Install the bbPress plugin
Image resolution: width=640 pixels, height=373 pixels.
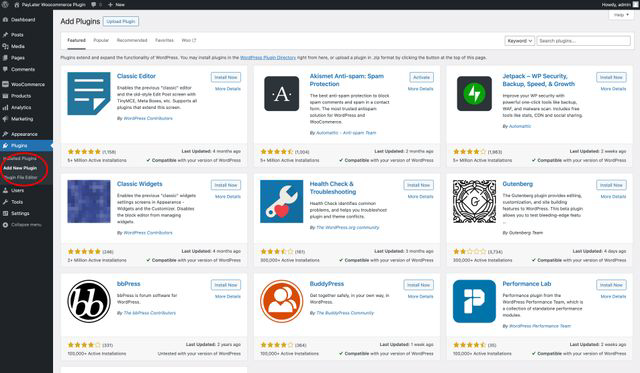[226, 285]
